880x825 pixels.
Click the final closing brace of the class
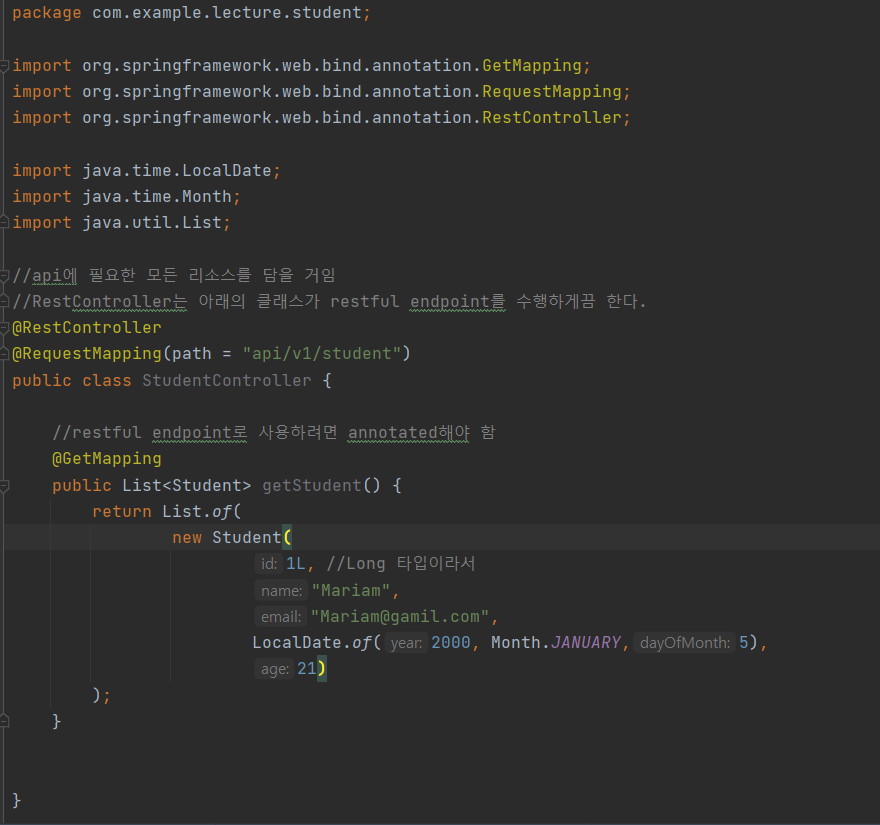coord(17,800)
